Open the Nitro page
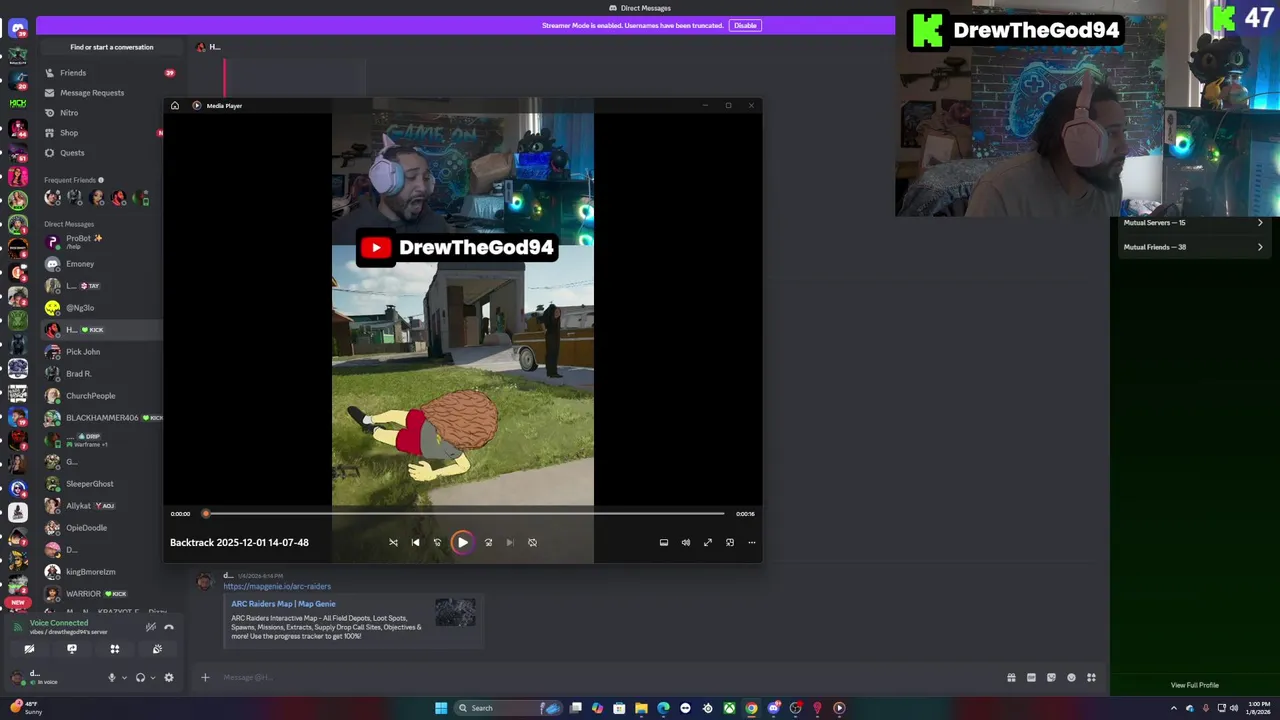Viewport: 1280px width, 720px height. tap(69, 113)
